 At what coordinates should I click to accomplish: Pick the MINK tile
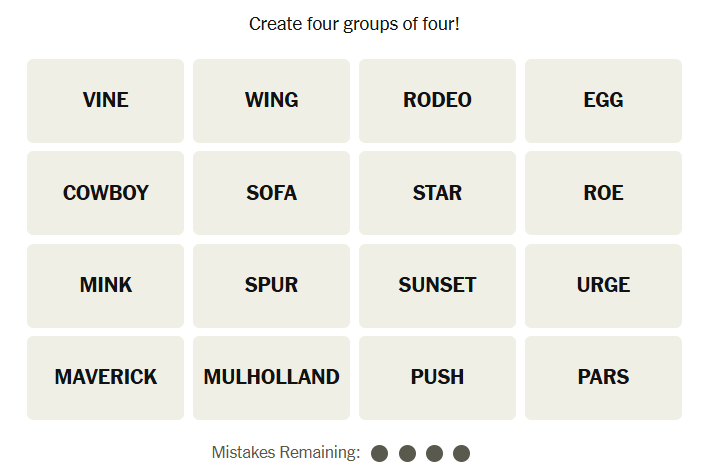[105, 285]
